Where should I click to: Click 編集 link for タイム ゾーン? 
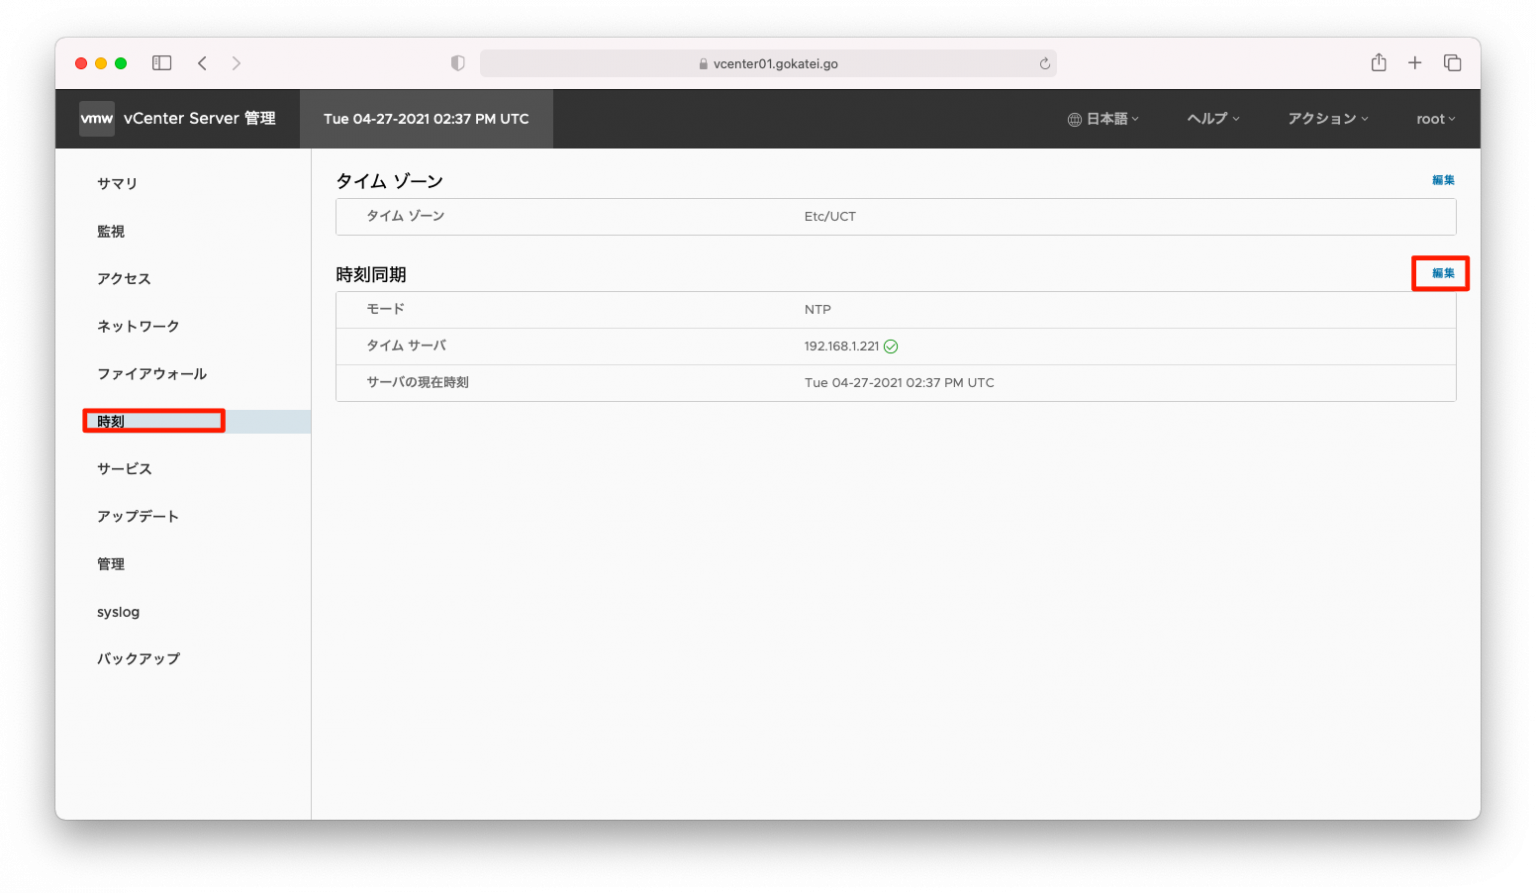(x=1443, y=181)
